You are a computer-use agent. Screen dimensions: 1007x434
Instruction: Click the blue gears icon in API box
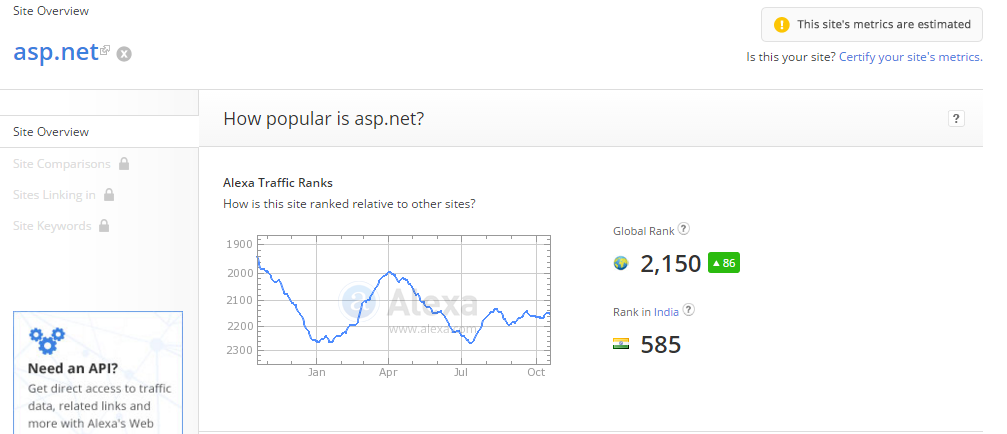click(x=47, y=340)
